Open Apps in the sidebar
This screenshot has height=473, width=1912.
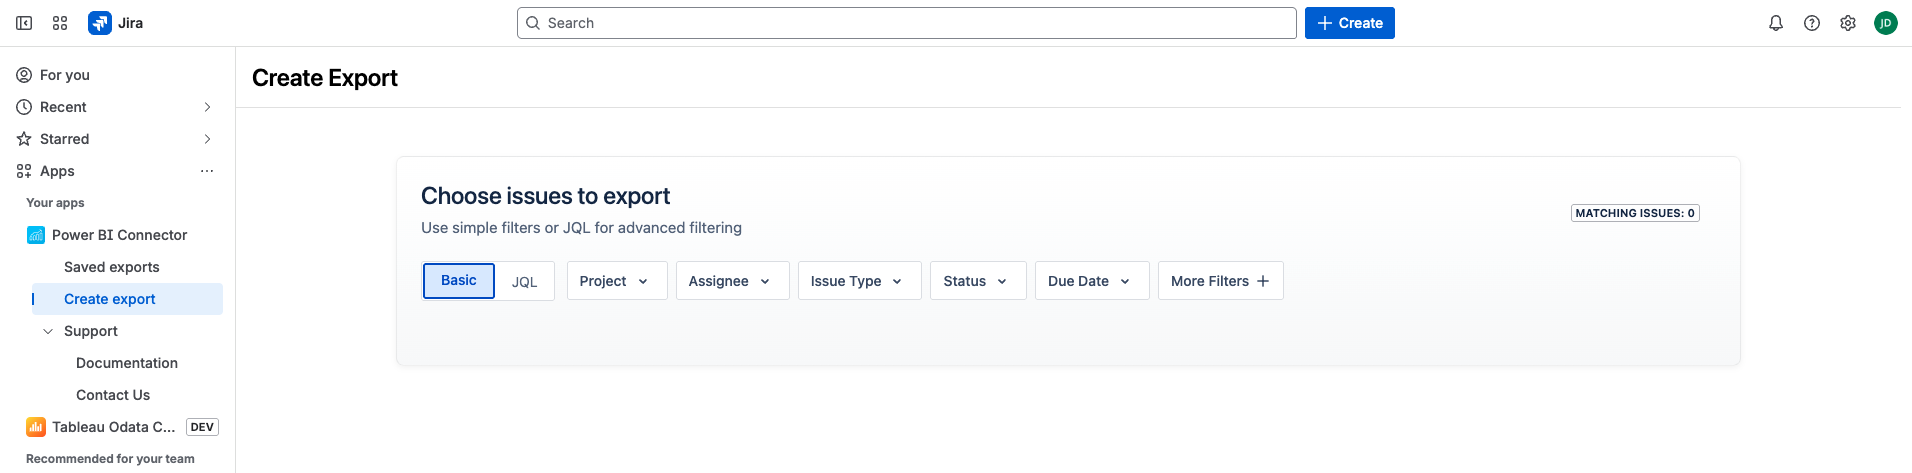(x=57, y=171)
